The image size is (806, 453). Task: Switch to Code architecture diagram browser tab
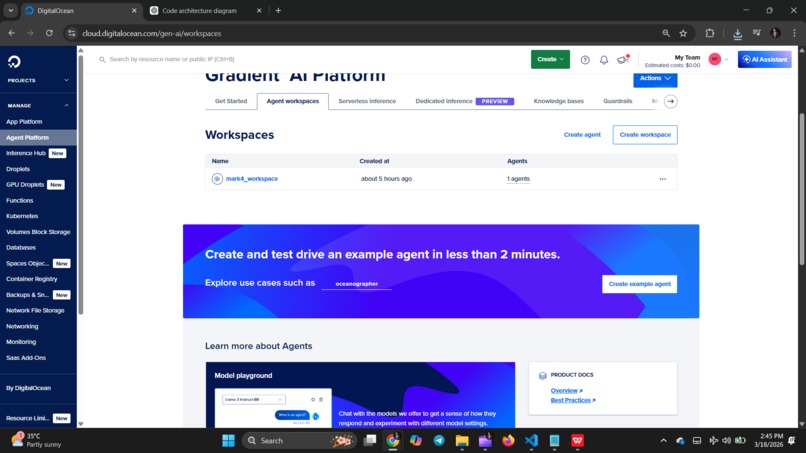[206, 10]
